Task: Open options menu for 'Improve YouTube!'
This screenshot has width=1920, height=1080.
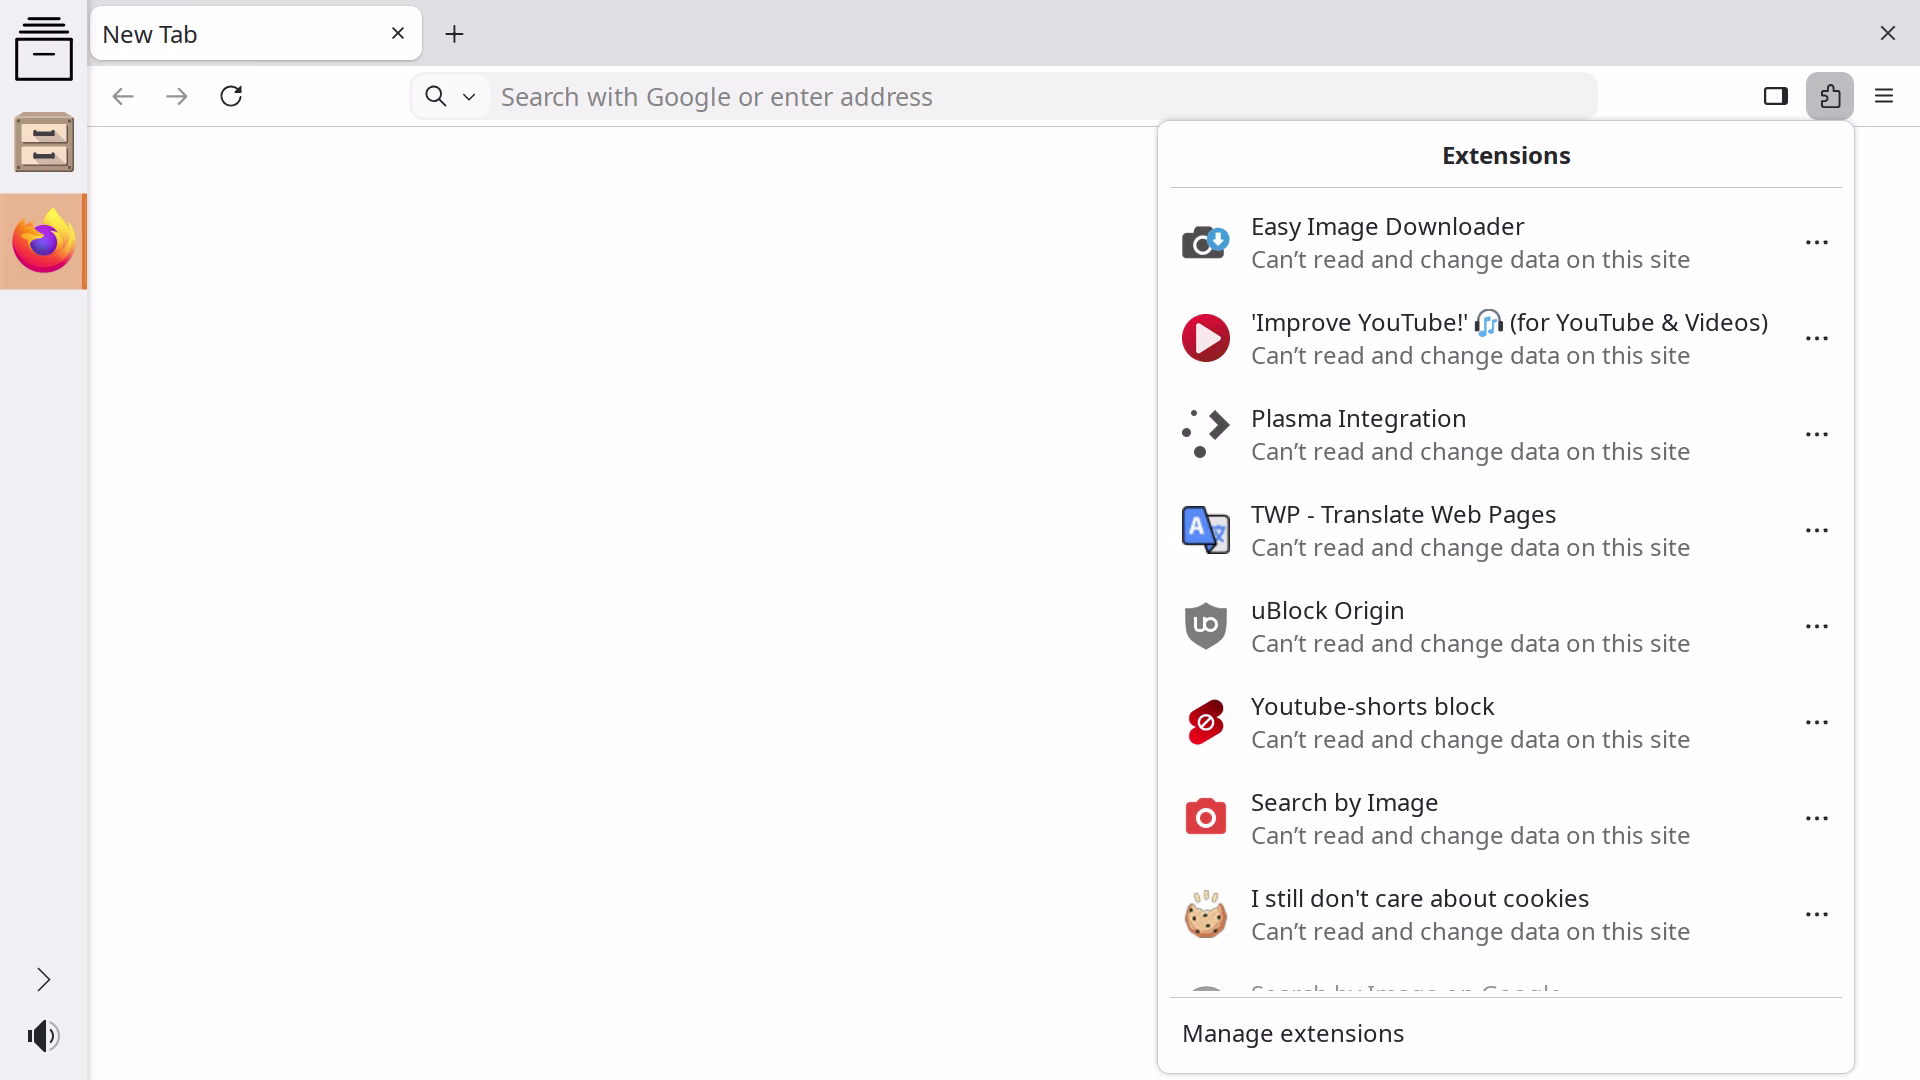Action: click(1817, 338)
